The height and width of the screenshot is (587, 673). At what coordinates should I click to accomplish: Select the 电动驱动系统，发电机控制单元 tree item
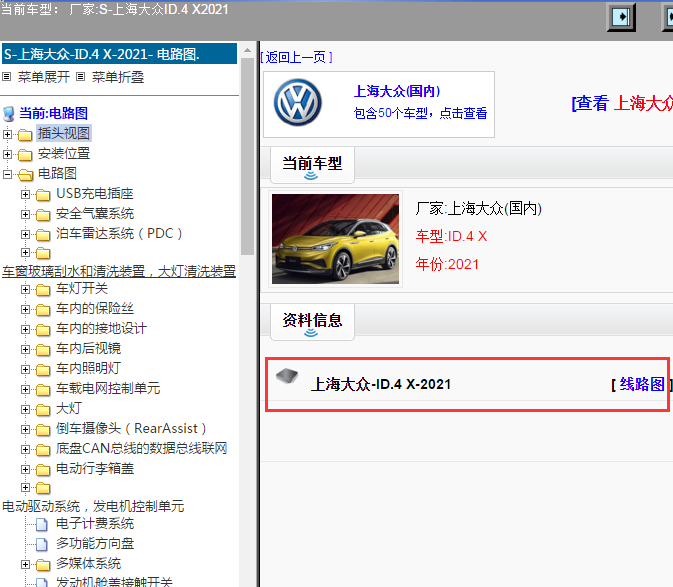(x=93, y=506)
